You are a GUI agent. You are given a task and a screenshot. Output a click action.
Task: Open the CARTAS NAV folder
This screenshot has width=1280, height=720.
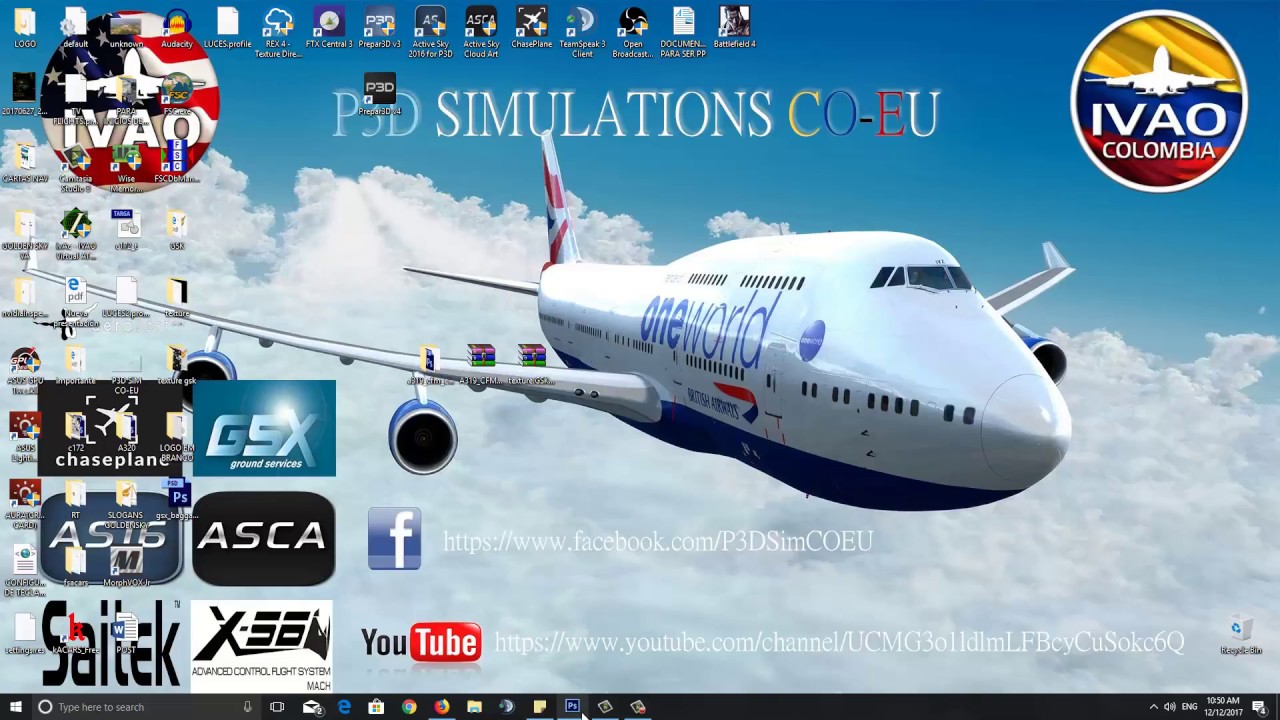25,163
